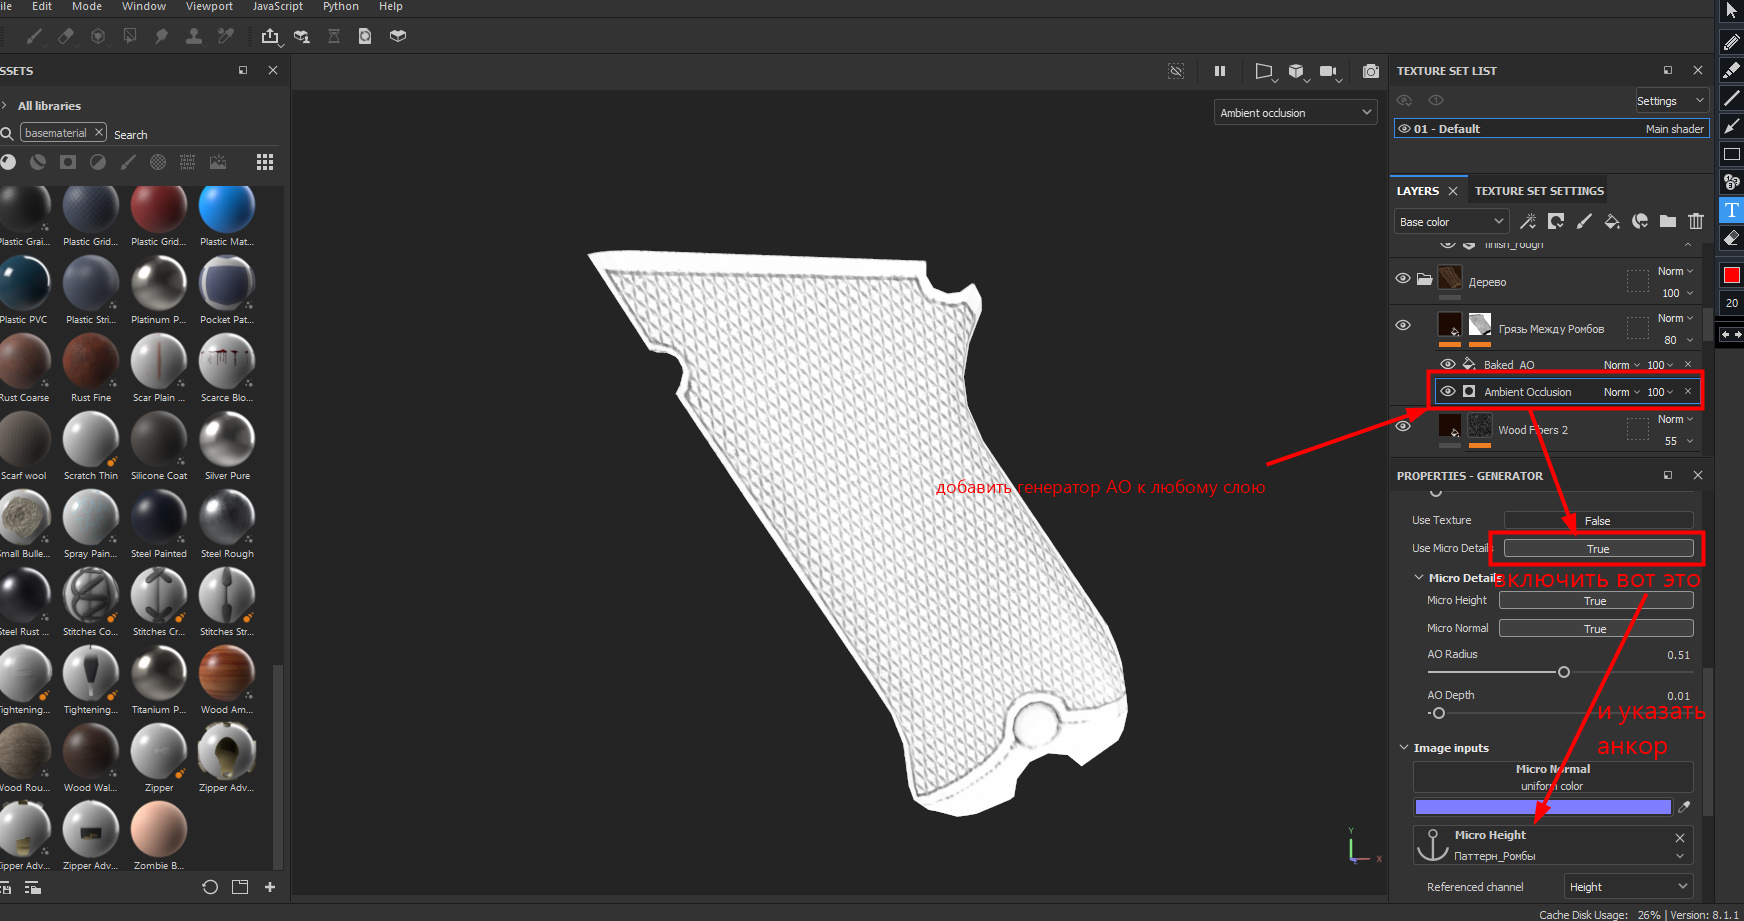Open the Export textures icon
Viewport: 1744px width, 921px height.
270,36
